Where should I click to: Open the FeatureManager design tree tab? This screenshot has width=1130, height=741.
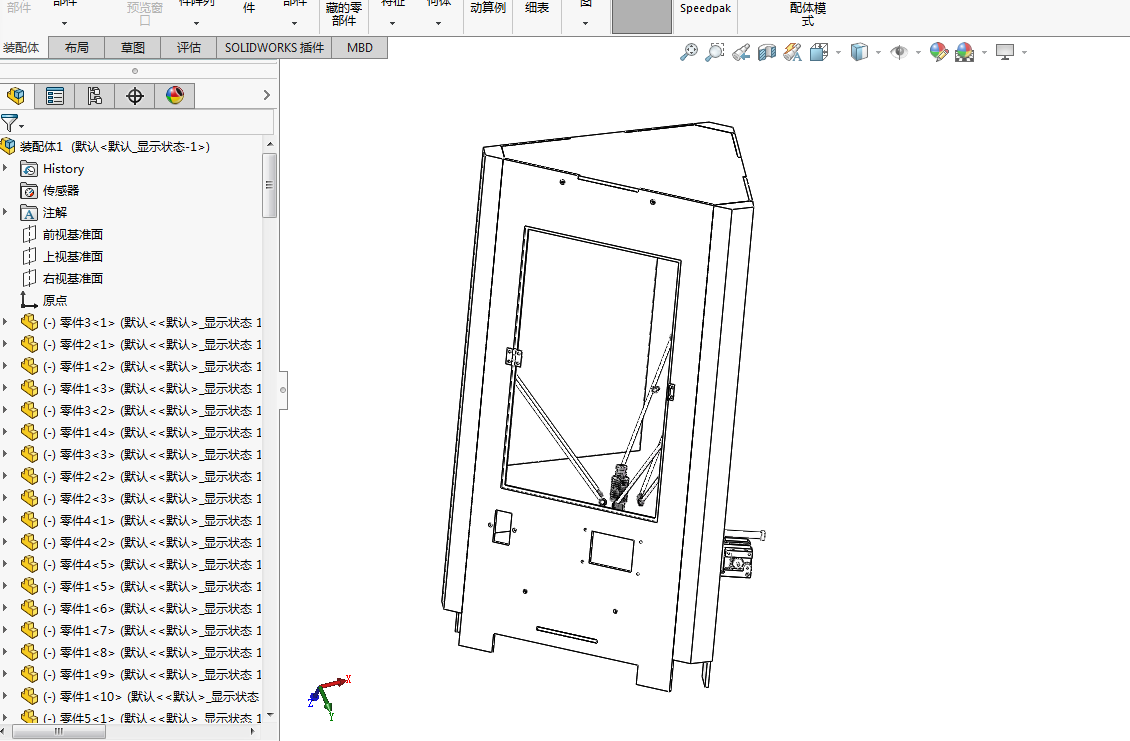pos(16,96)
